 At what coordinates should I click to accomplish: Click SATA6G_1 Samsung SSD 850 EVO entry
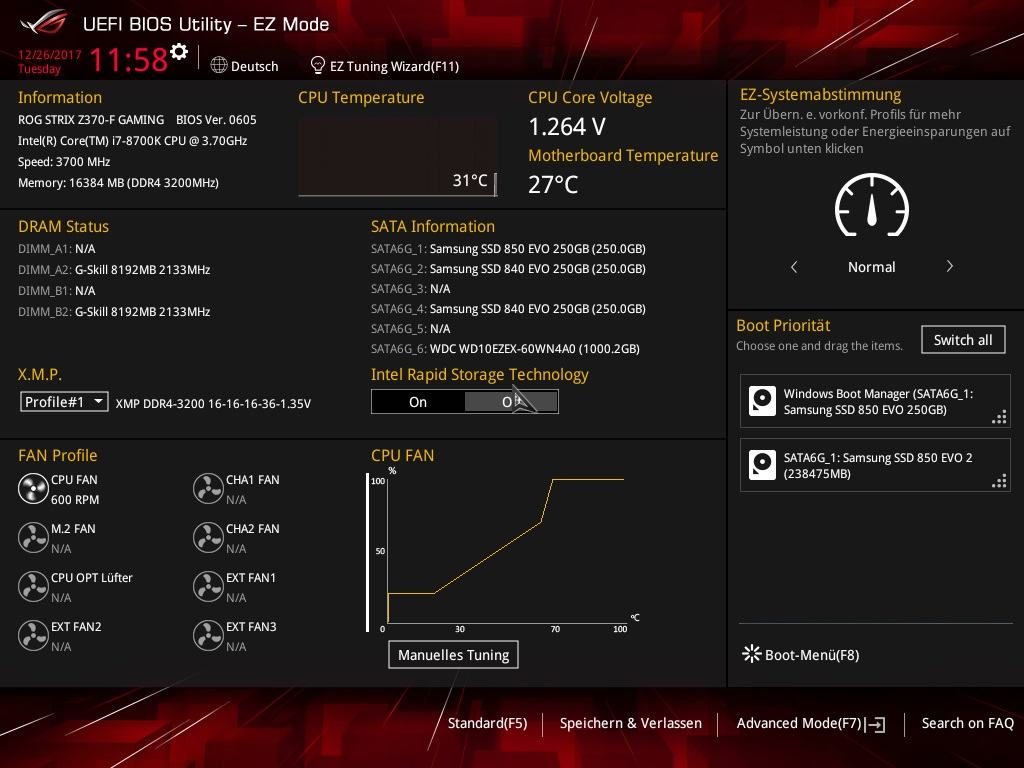(x=508, y=249)
